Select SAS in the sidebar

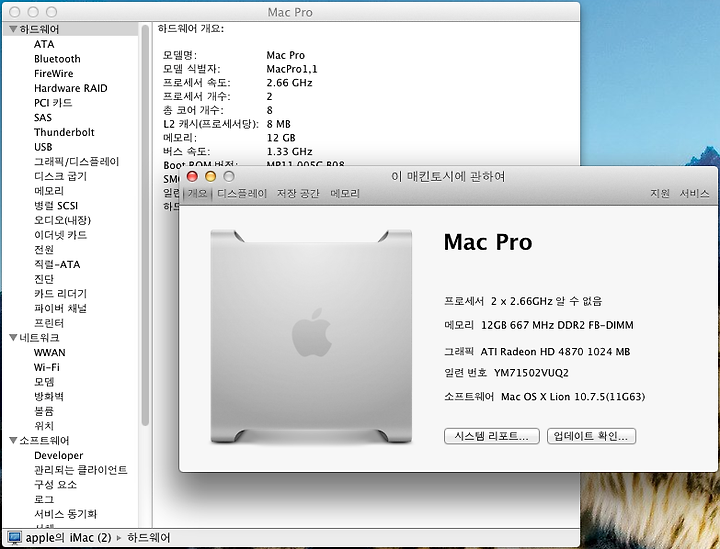click(43, 118)
